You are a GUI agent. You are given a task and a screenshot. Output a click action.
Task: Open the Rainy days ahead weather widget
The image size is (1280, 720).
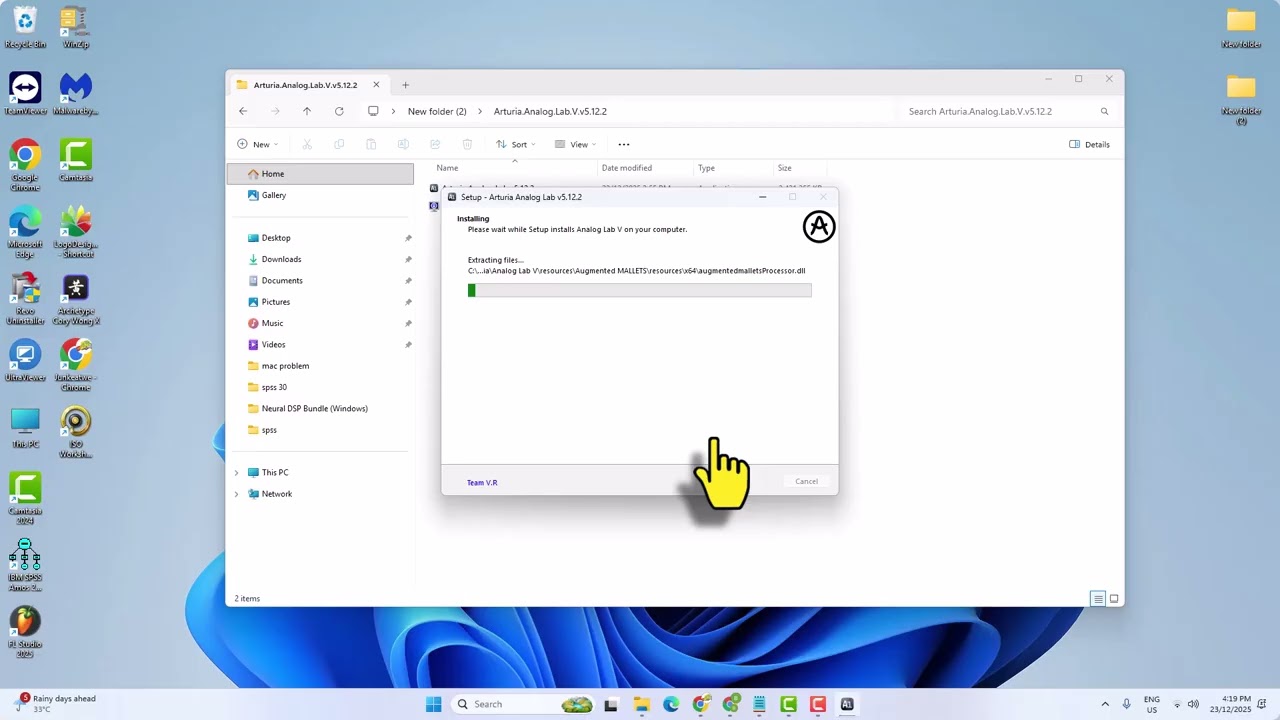click(57, 704)
